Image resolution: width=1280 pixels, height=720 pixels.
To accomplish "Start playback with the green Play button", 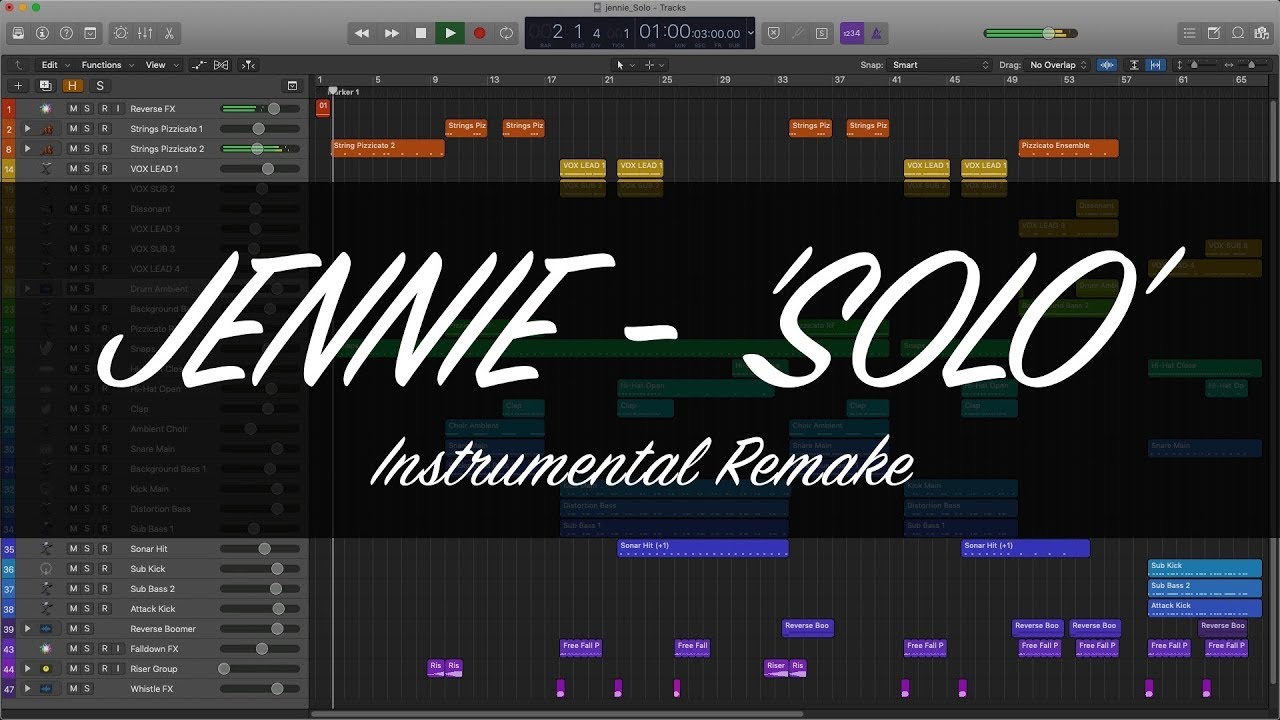I will 450,33.
